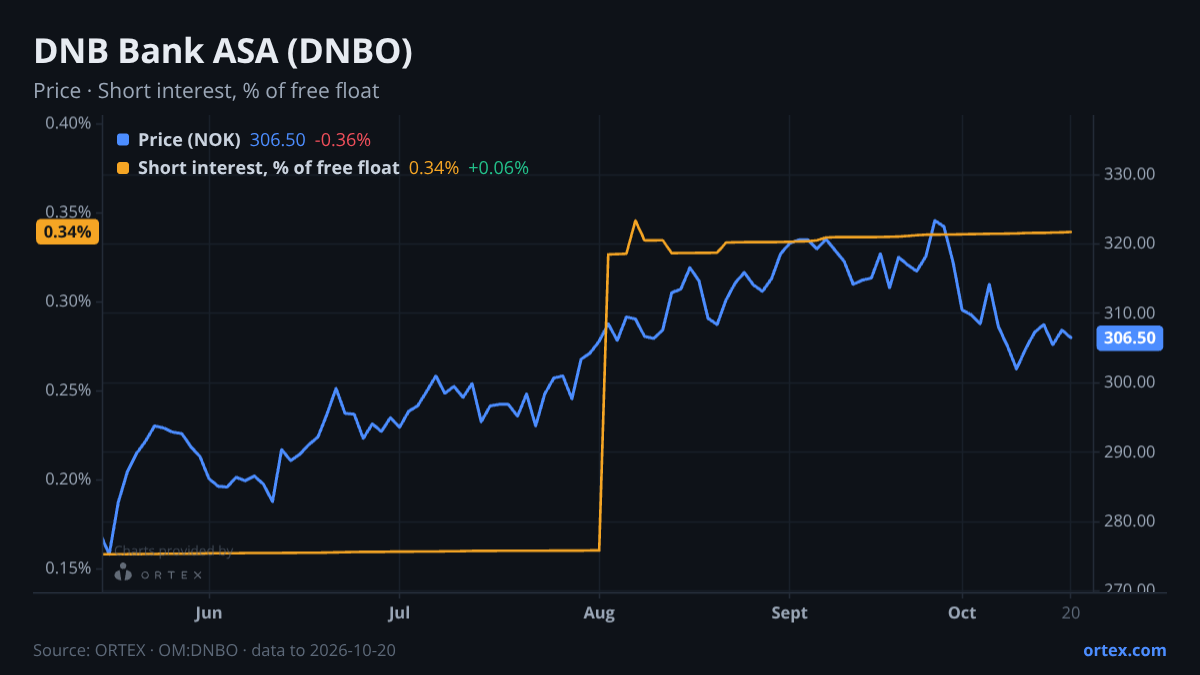Click the 0.35% left axis label
The height and width of the screenshot is (675, 1200).
click(x=68, y=212)
